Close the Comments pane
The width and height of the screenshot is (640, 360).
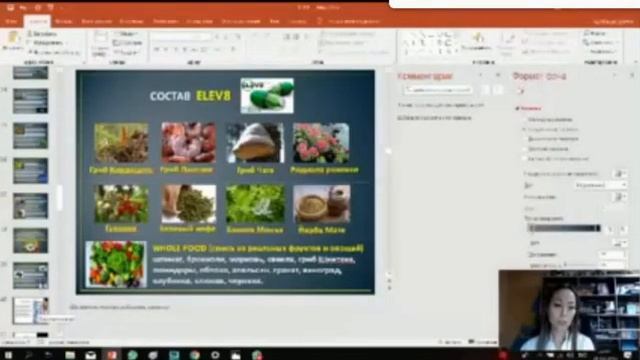coord(498,75)
